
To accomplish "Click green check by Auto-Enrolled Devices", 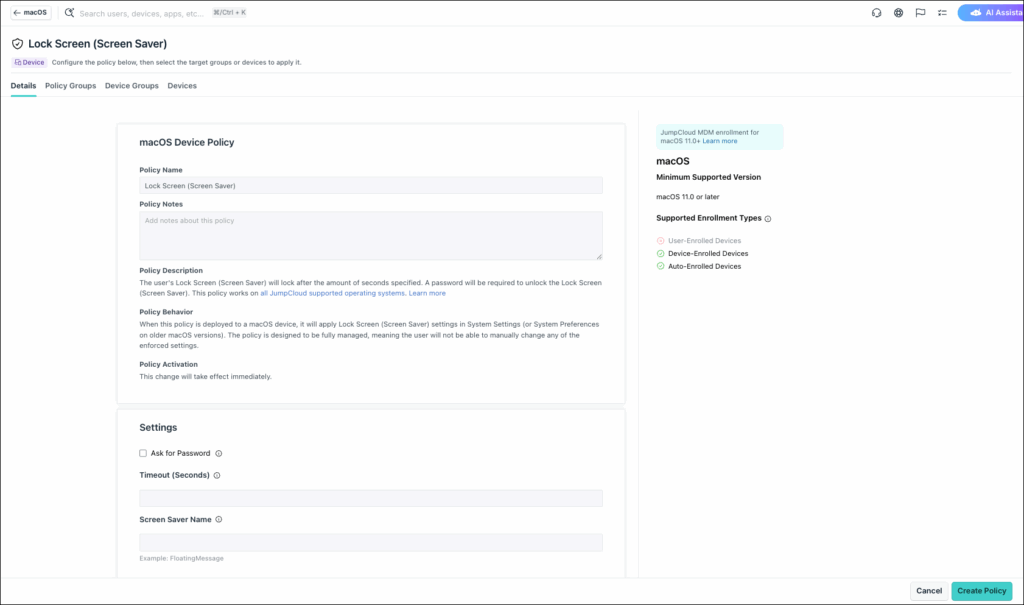I will point(660,267).
